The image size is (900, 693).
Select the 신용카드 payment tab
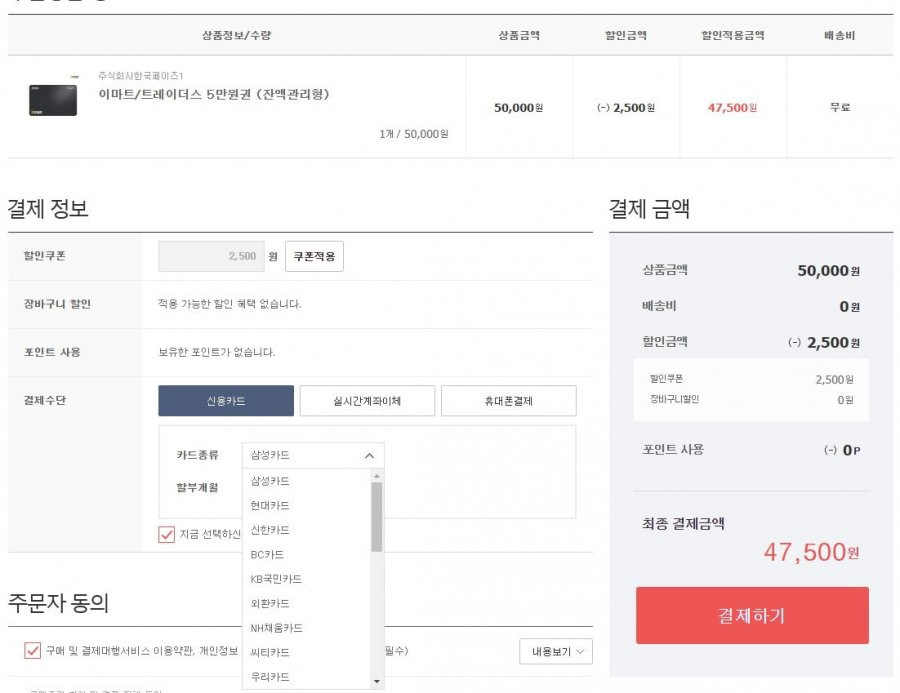coord(226,401)
